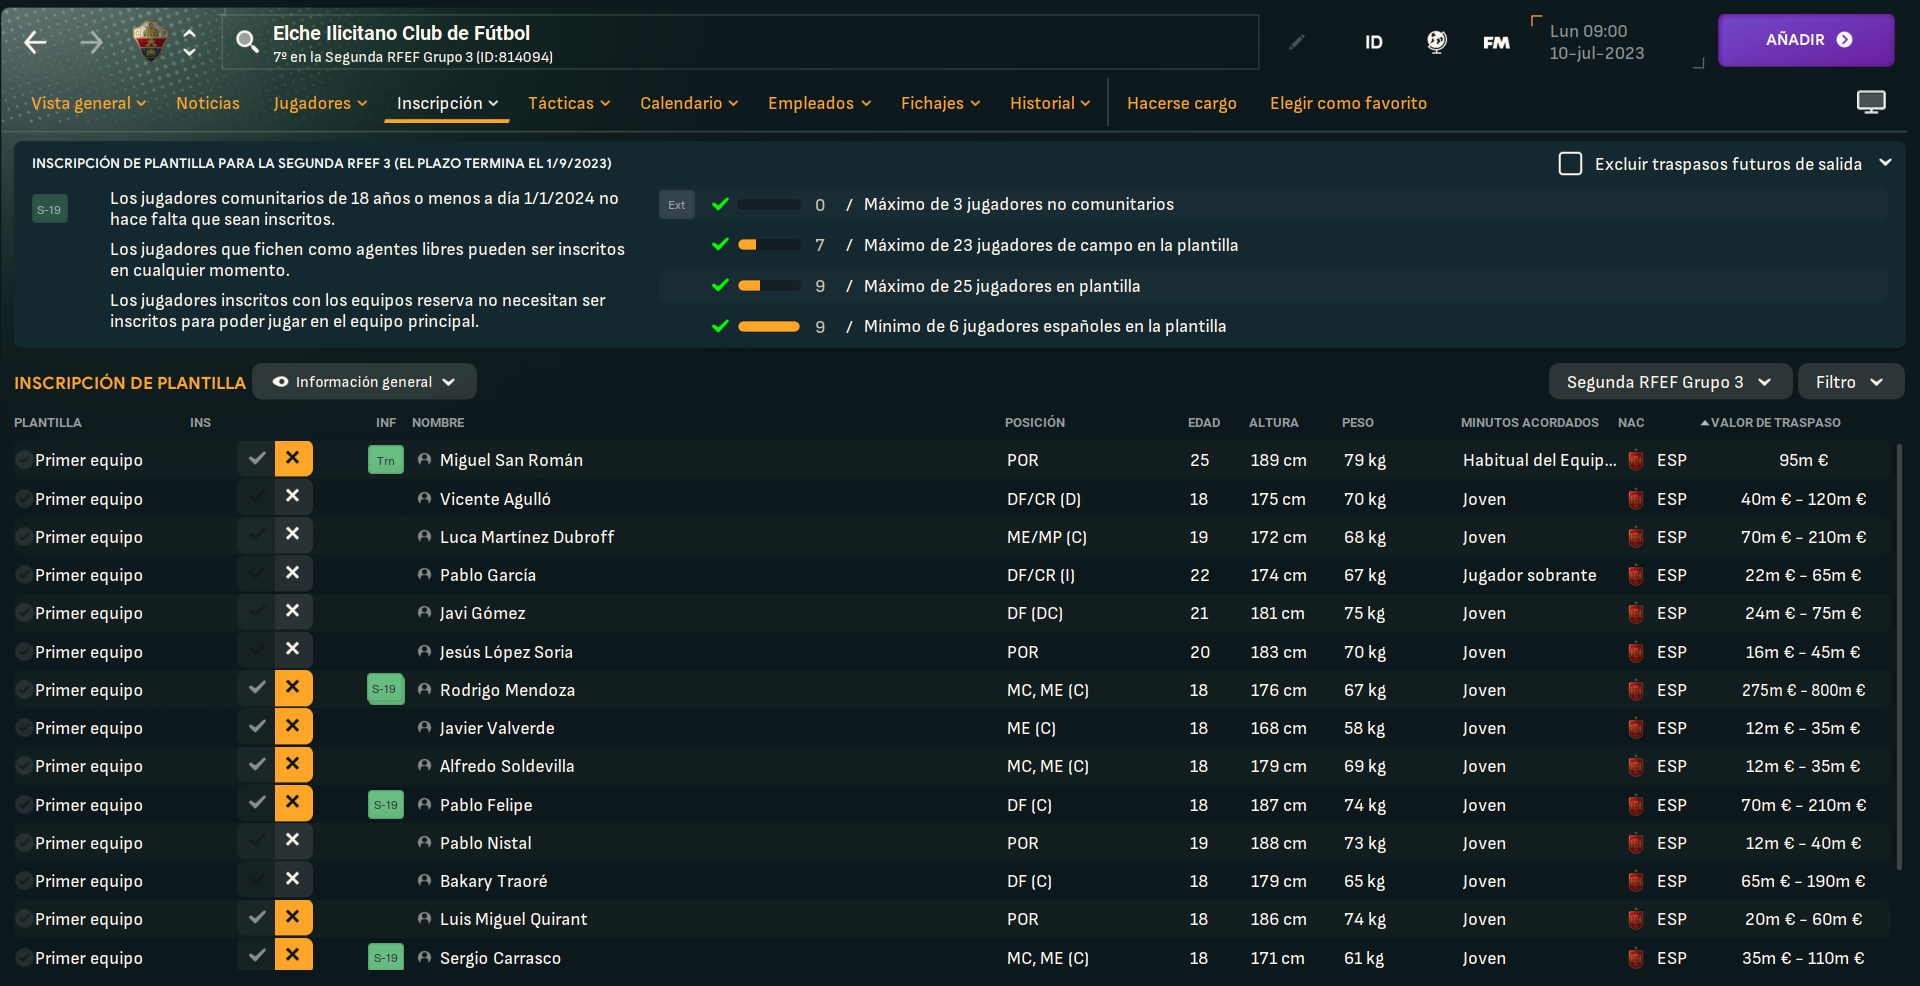Open the Empleados menu

[819, 103]
